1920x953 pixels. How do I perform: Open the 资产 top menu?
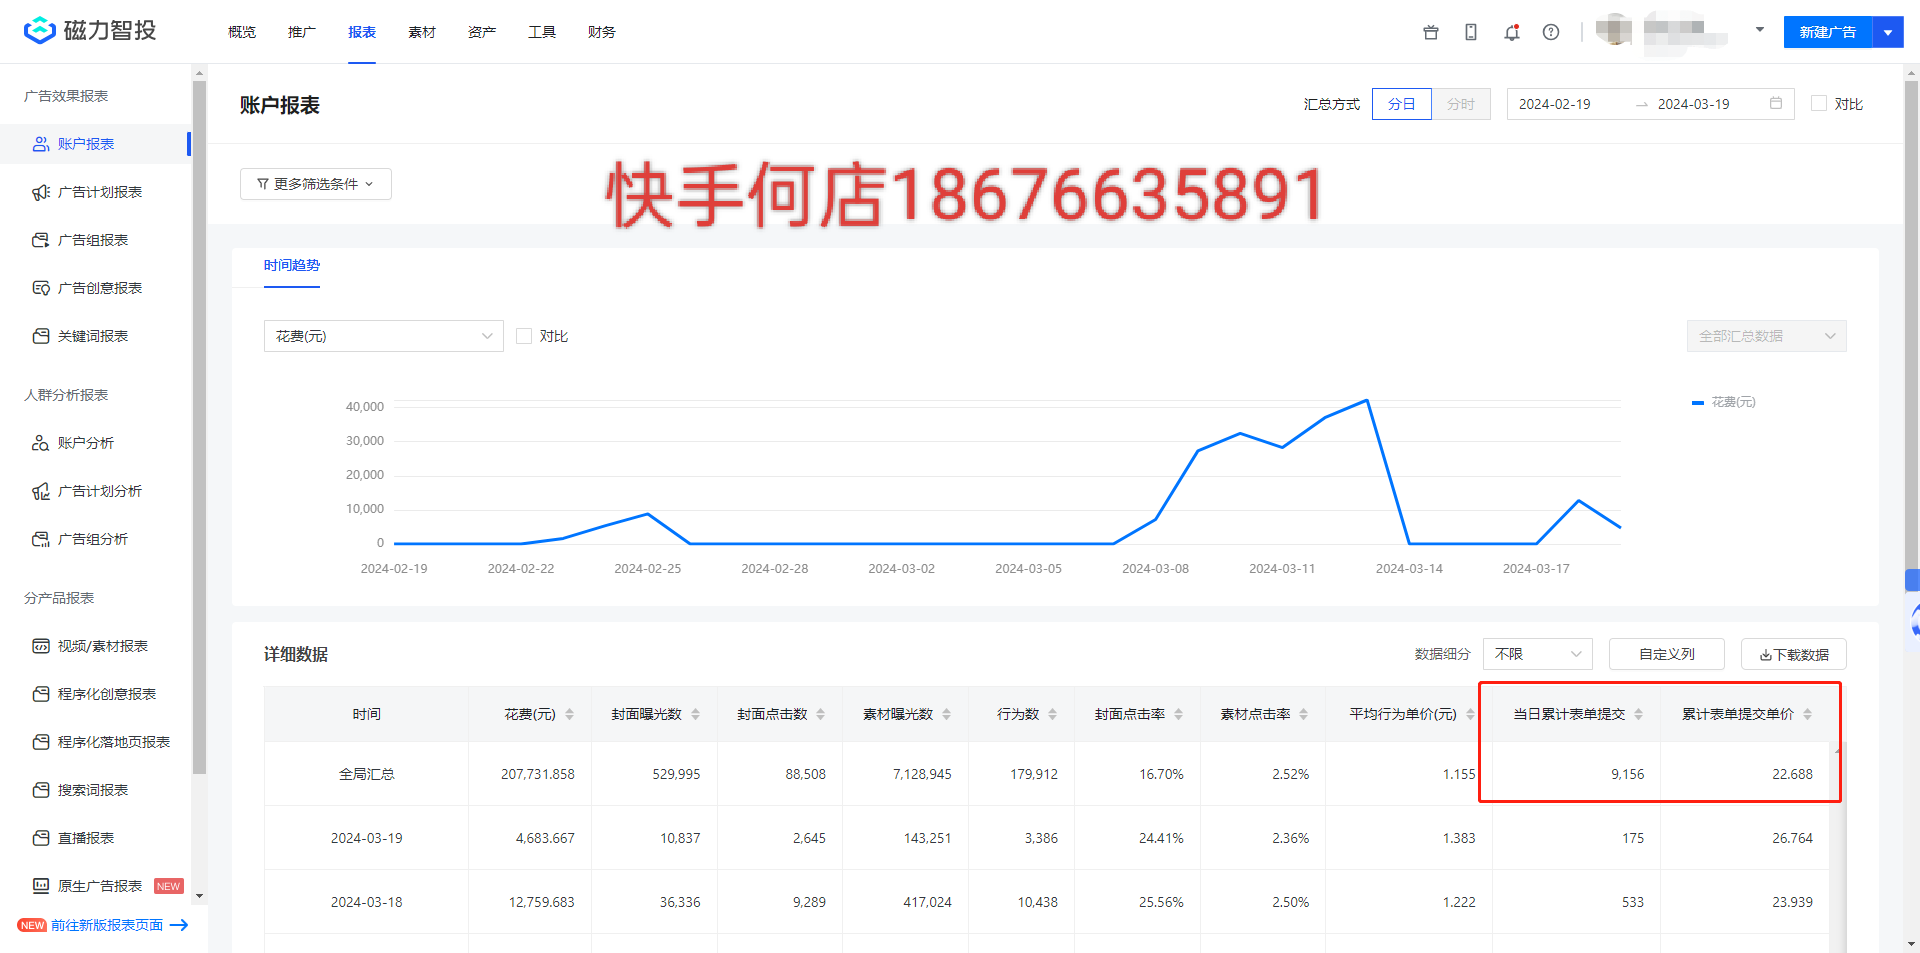point(482,32)
